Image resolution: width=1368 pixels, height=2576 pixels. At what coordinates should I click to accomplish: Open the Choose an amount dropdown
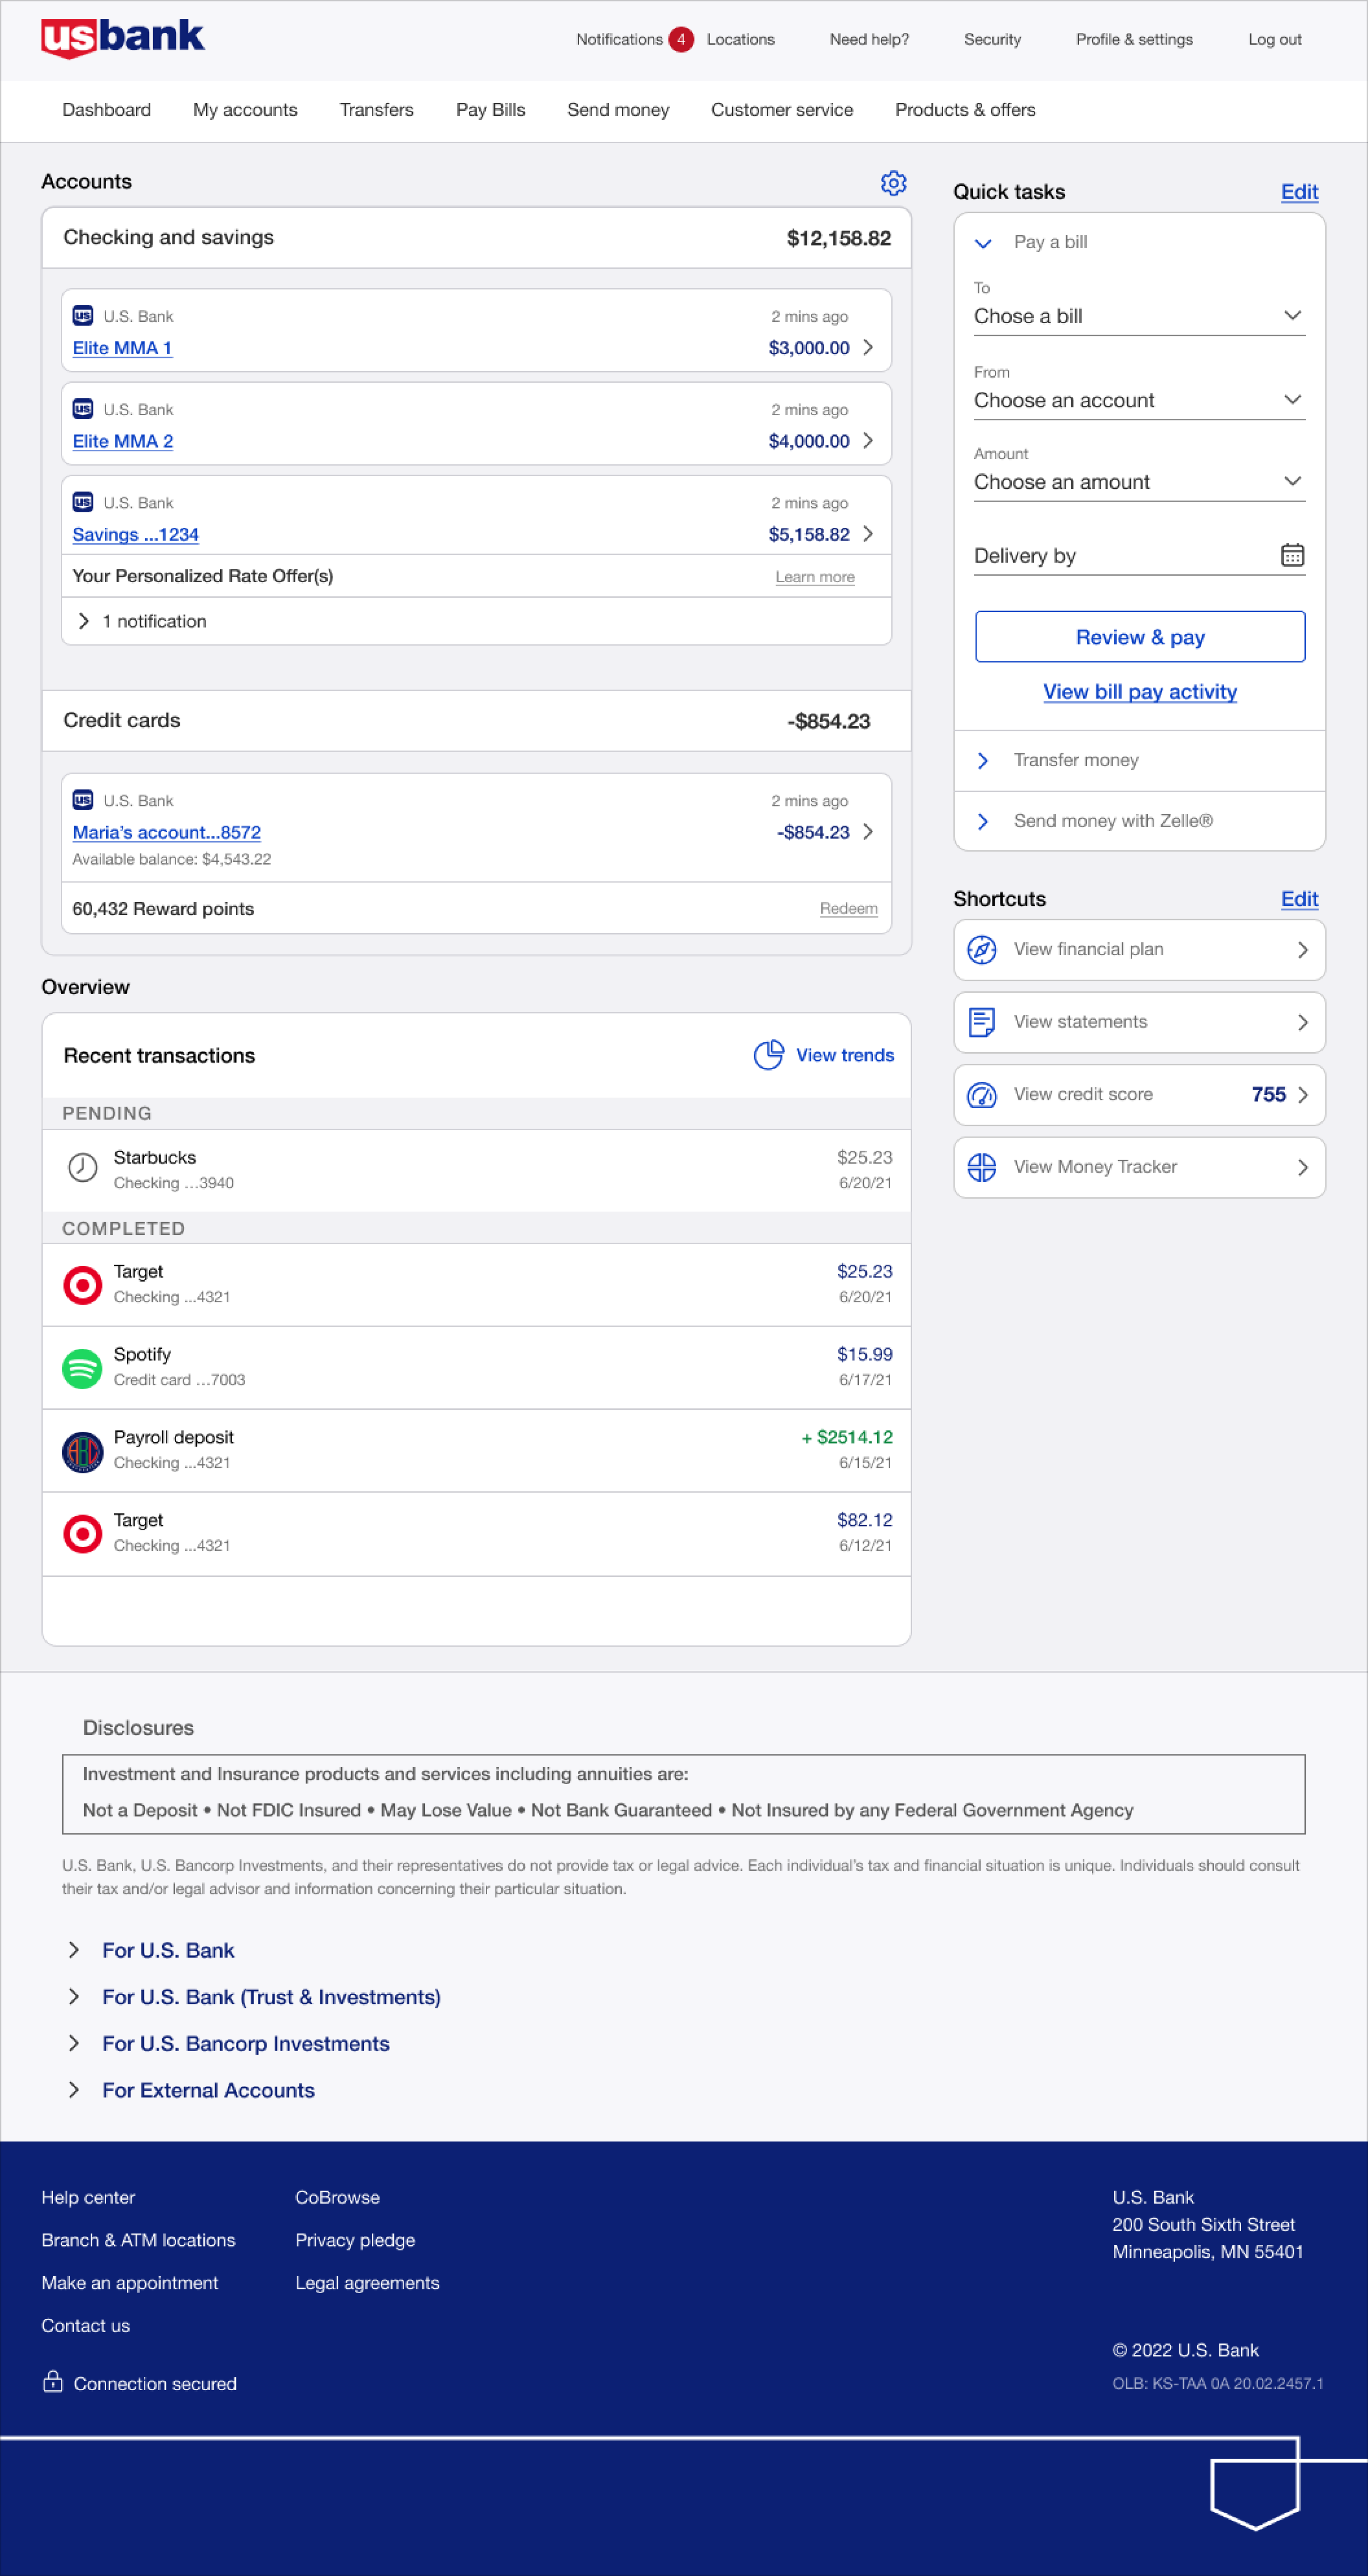coord(1139,482)
